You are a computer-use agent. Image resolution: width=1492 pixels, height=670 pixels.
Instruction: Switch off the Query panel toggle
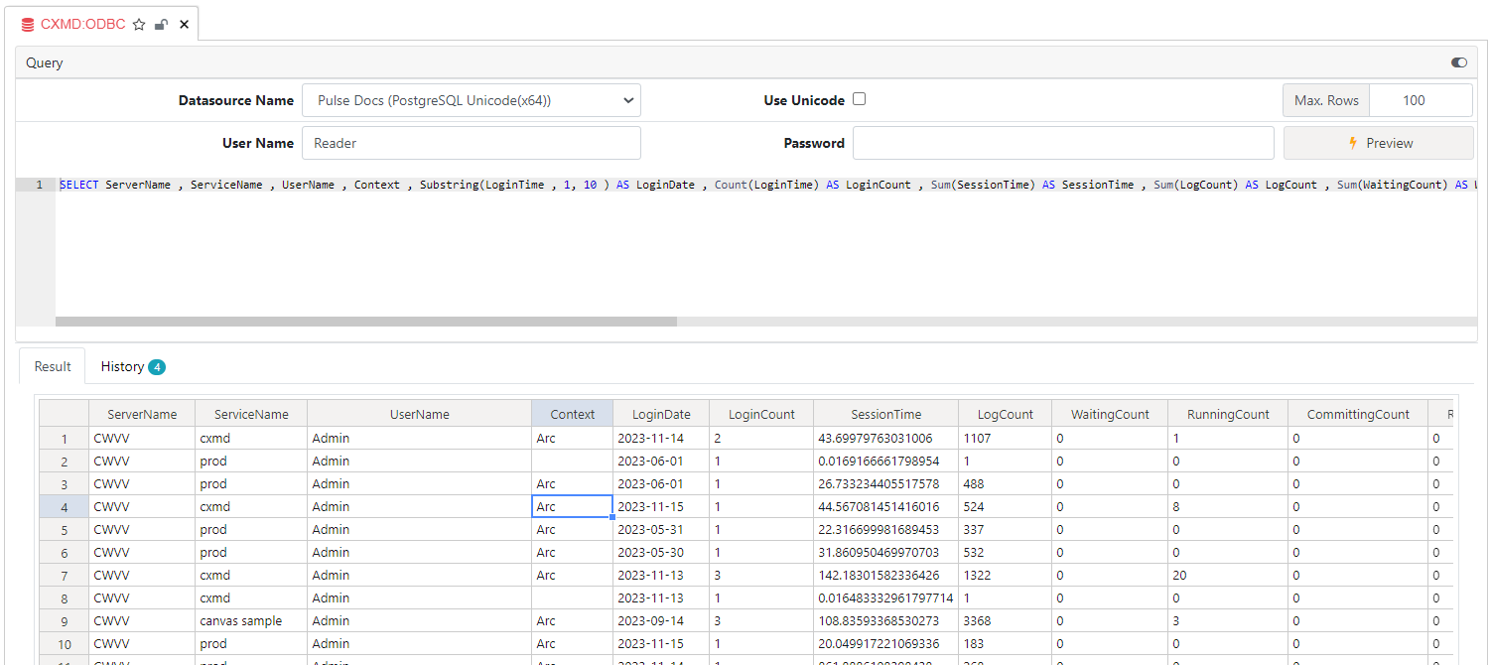[1458, 62]
